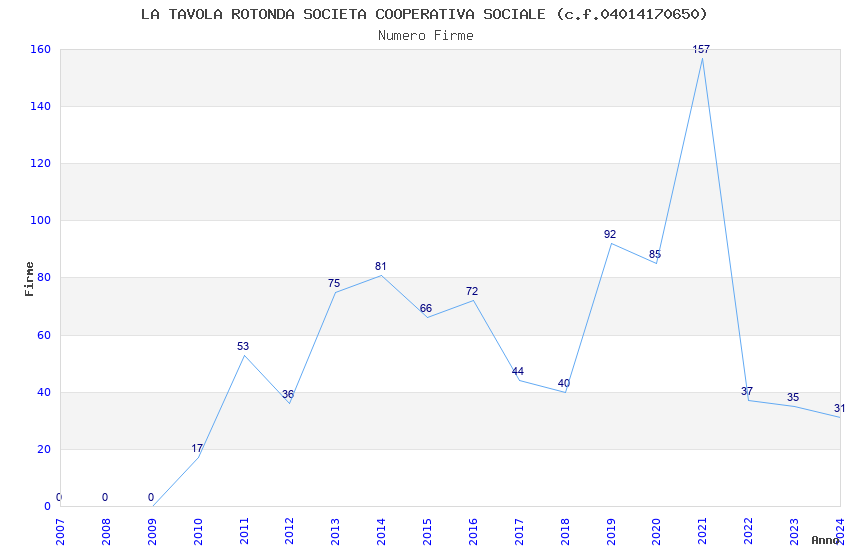Click the x-axis year 2007
Image resolution: width=850 pixels, height=550 pixels.
tap(60, 532)
